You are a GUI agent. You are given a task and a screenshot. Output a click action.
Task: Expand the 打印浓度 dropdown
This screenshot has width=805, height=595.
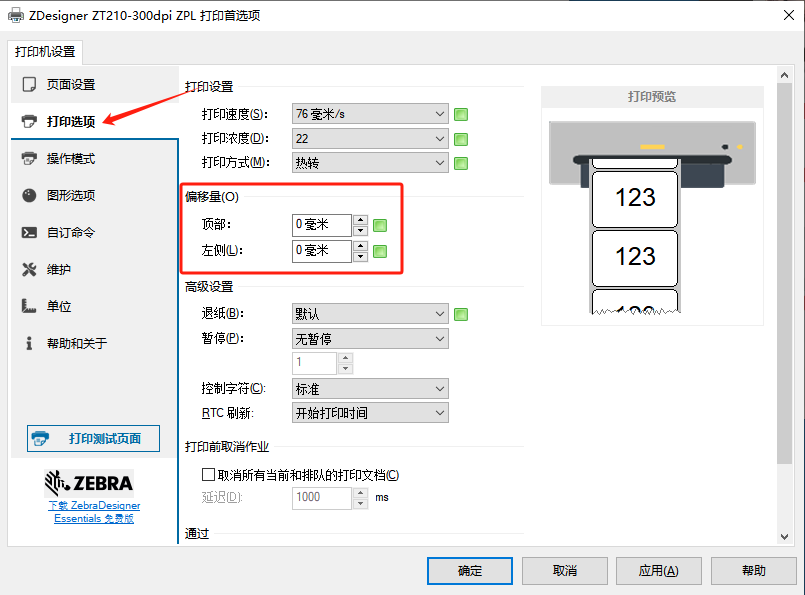pos(370,139)
